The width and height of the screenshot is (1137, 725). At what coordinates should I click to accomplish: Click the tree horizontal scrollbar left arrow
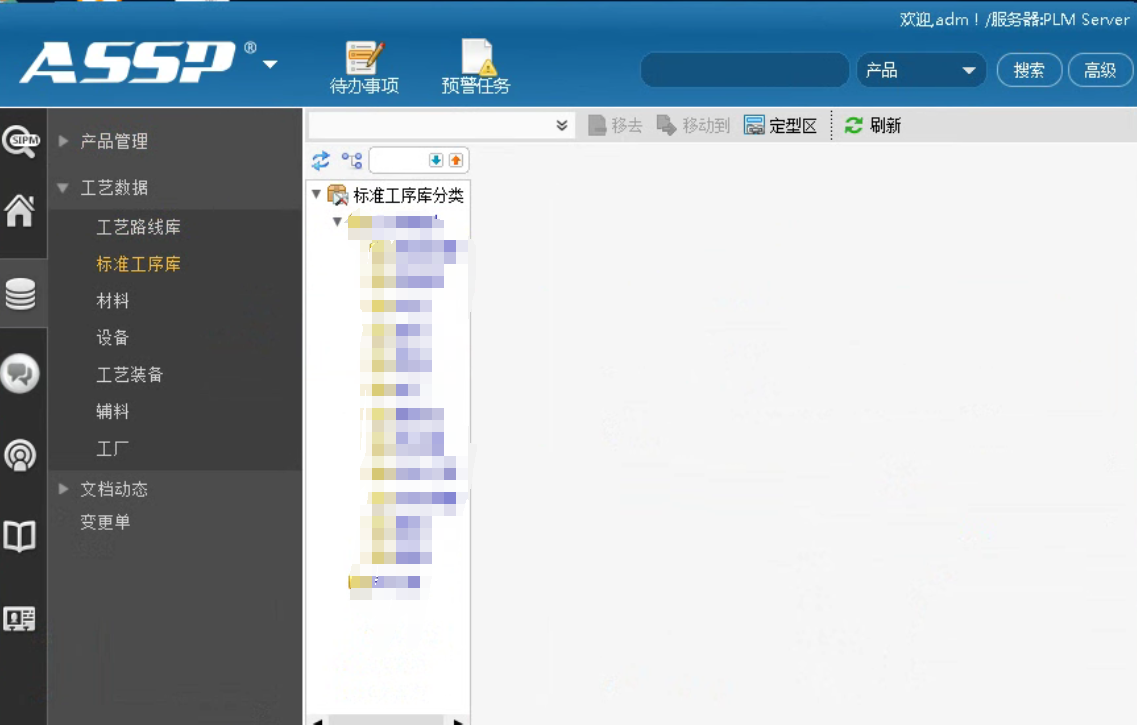pyautogui.click(x=318, y=721)
